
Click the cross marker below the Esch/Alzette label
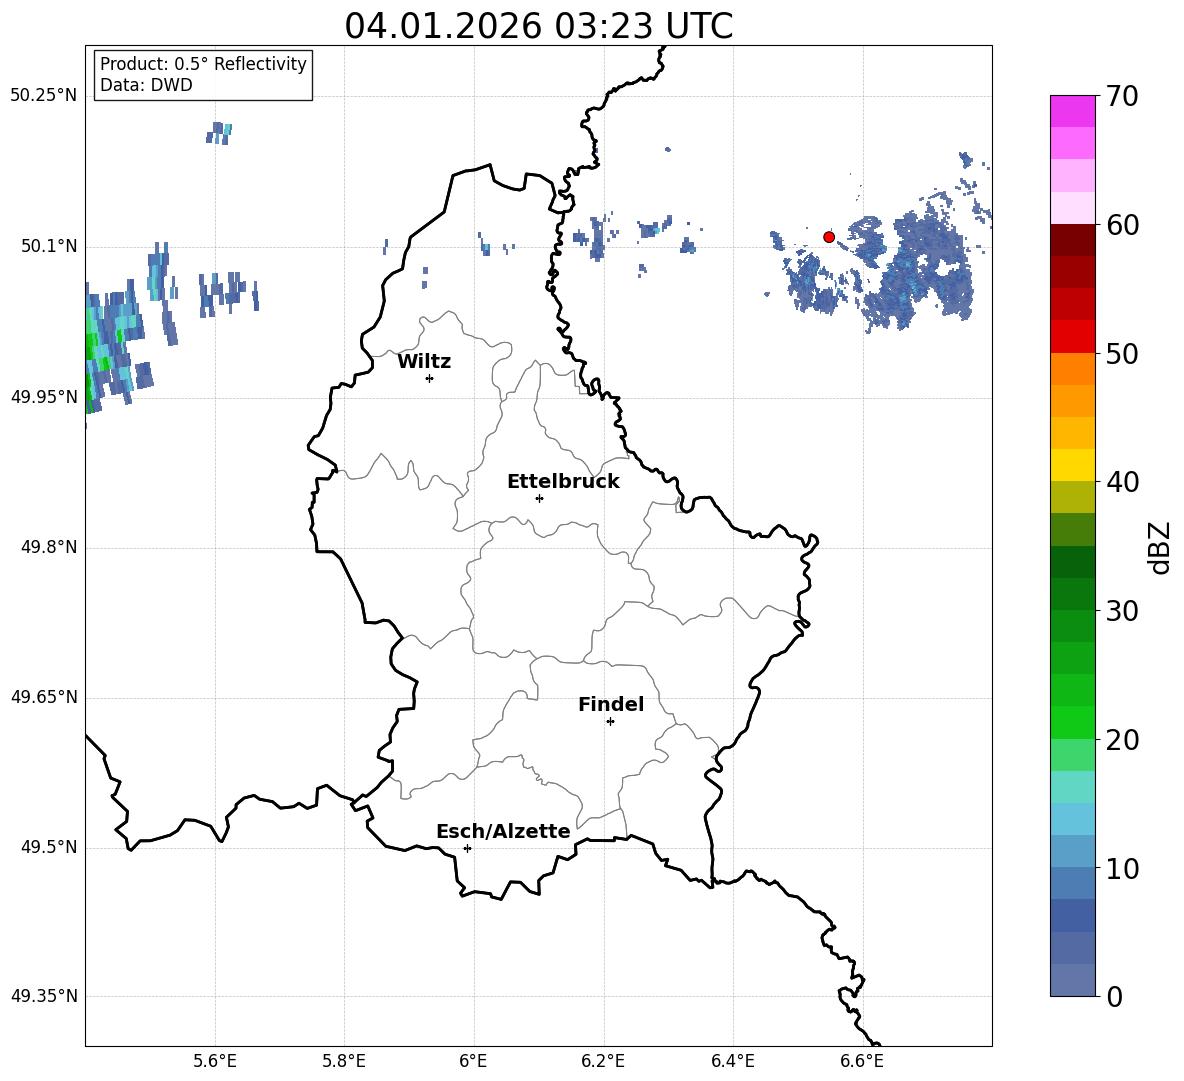(x=467, y=848)
